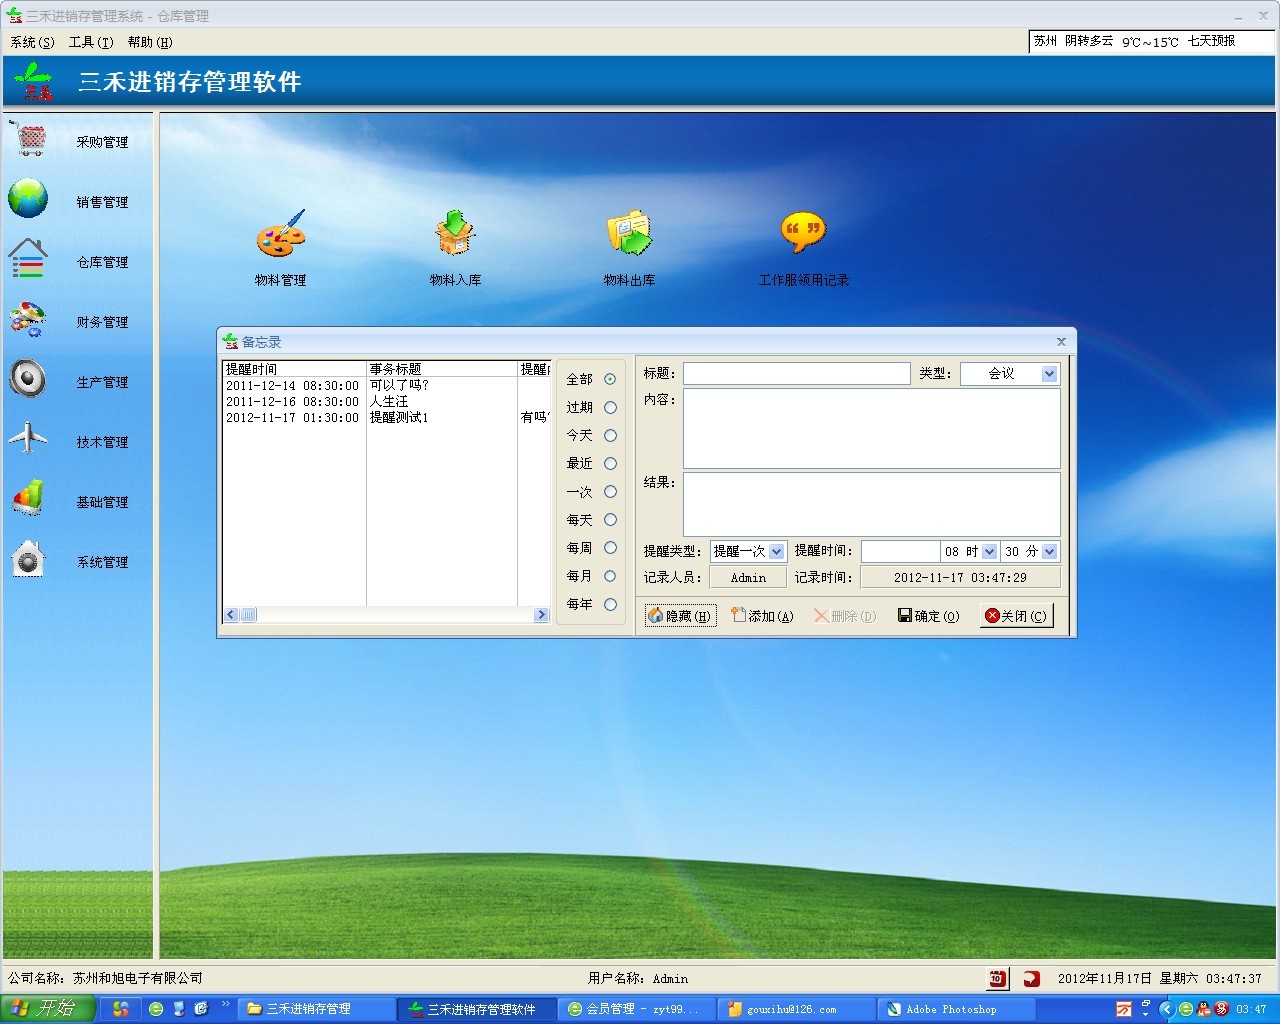Open the 七天预报 weather forecast link
This screenshot has width=1280, height=1024.
(x=1211, y=41)
